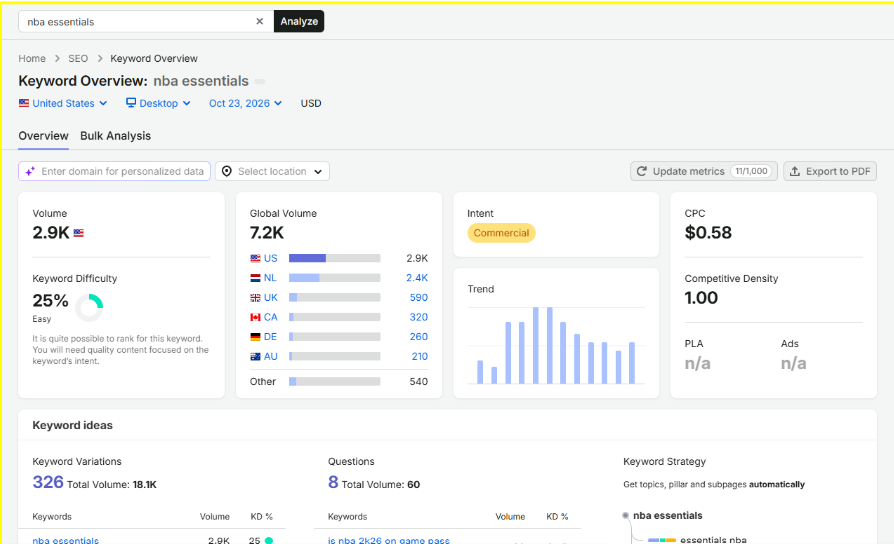Click the 260 volume value for DE
Screen dimensions: 894x544
418,336
